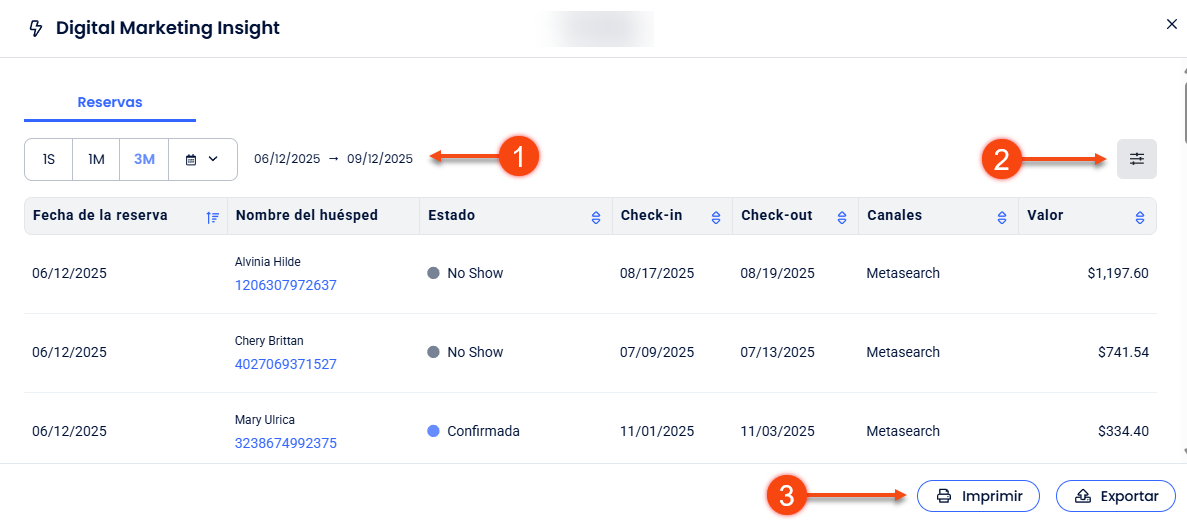Viewport: 1187px width, 527px height.
Task: Click the Exportar button
Action: 1115,496
